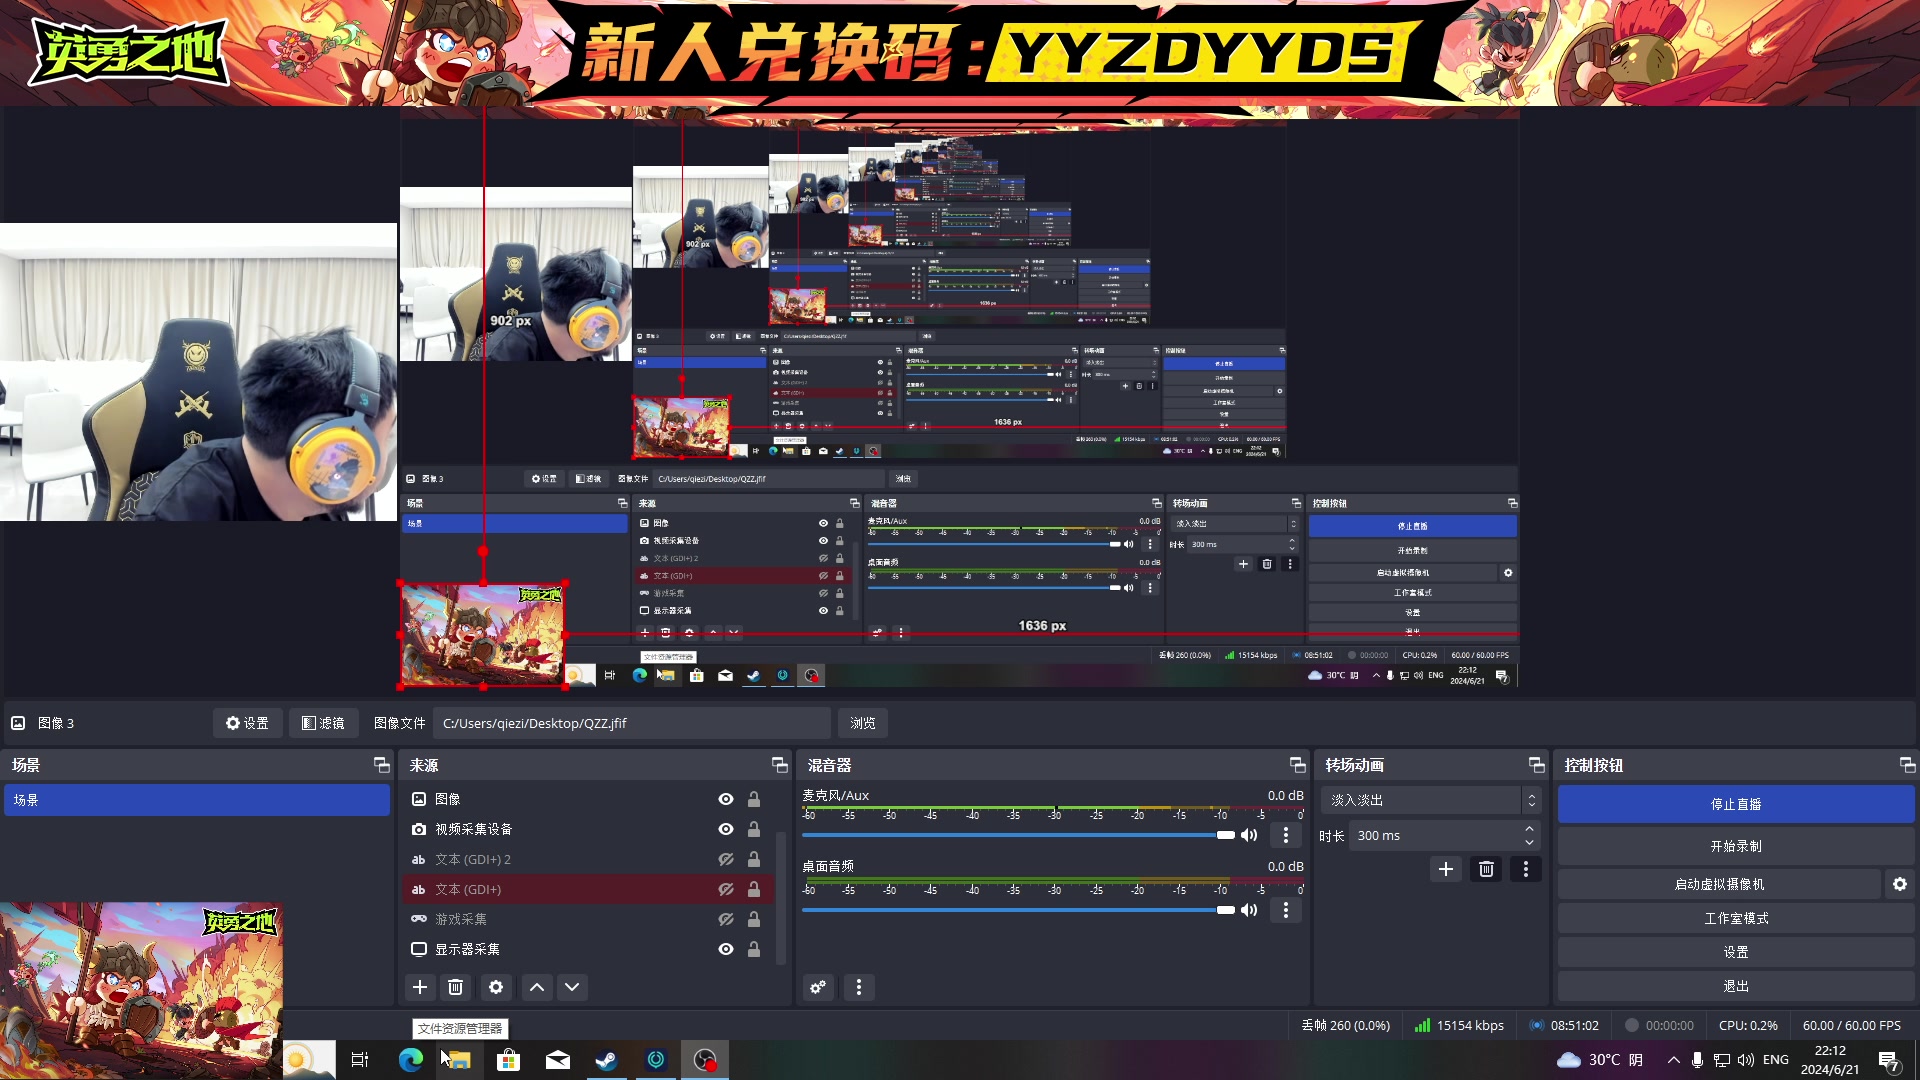This screenshot has height=1080, width=1920.
Task: Hide the 显示器采集 source
Action: [x=726, y=949]
